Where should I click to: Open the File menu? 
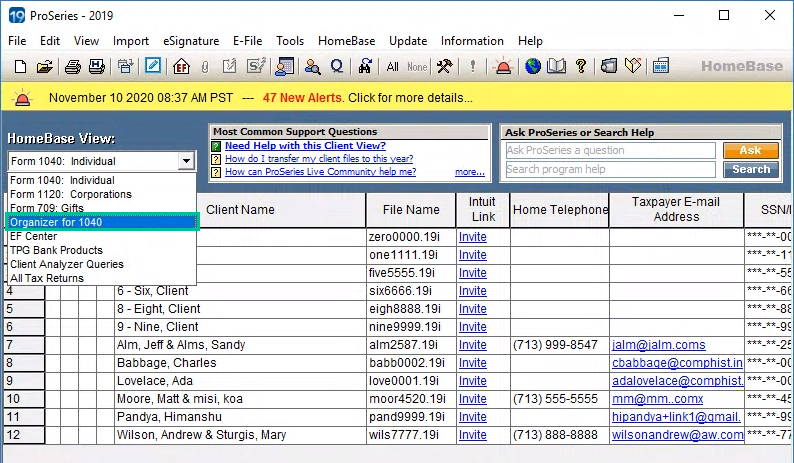coord(17,41)
